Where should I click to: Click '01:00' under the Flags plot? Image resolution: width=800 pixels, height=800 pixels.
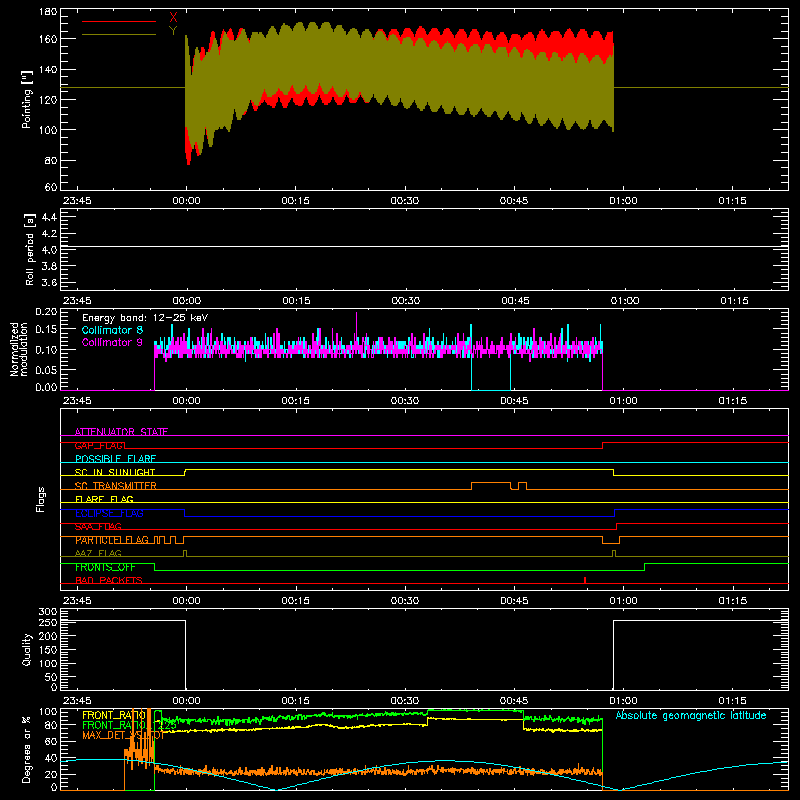(623, 601)
